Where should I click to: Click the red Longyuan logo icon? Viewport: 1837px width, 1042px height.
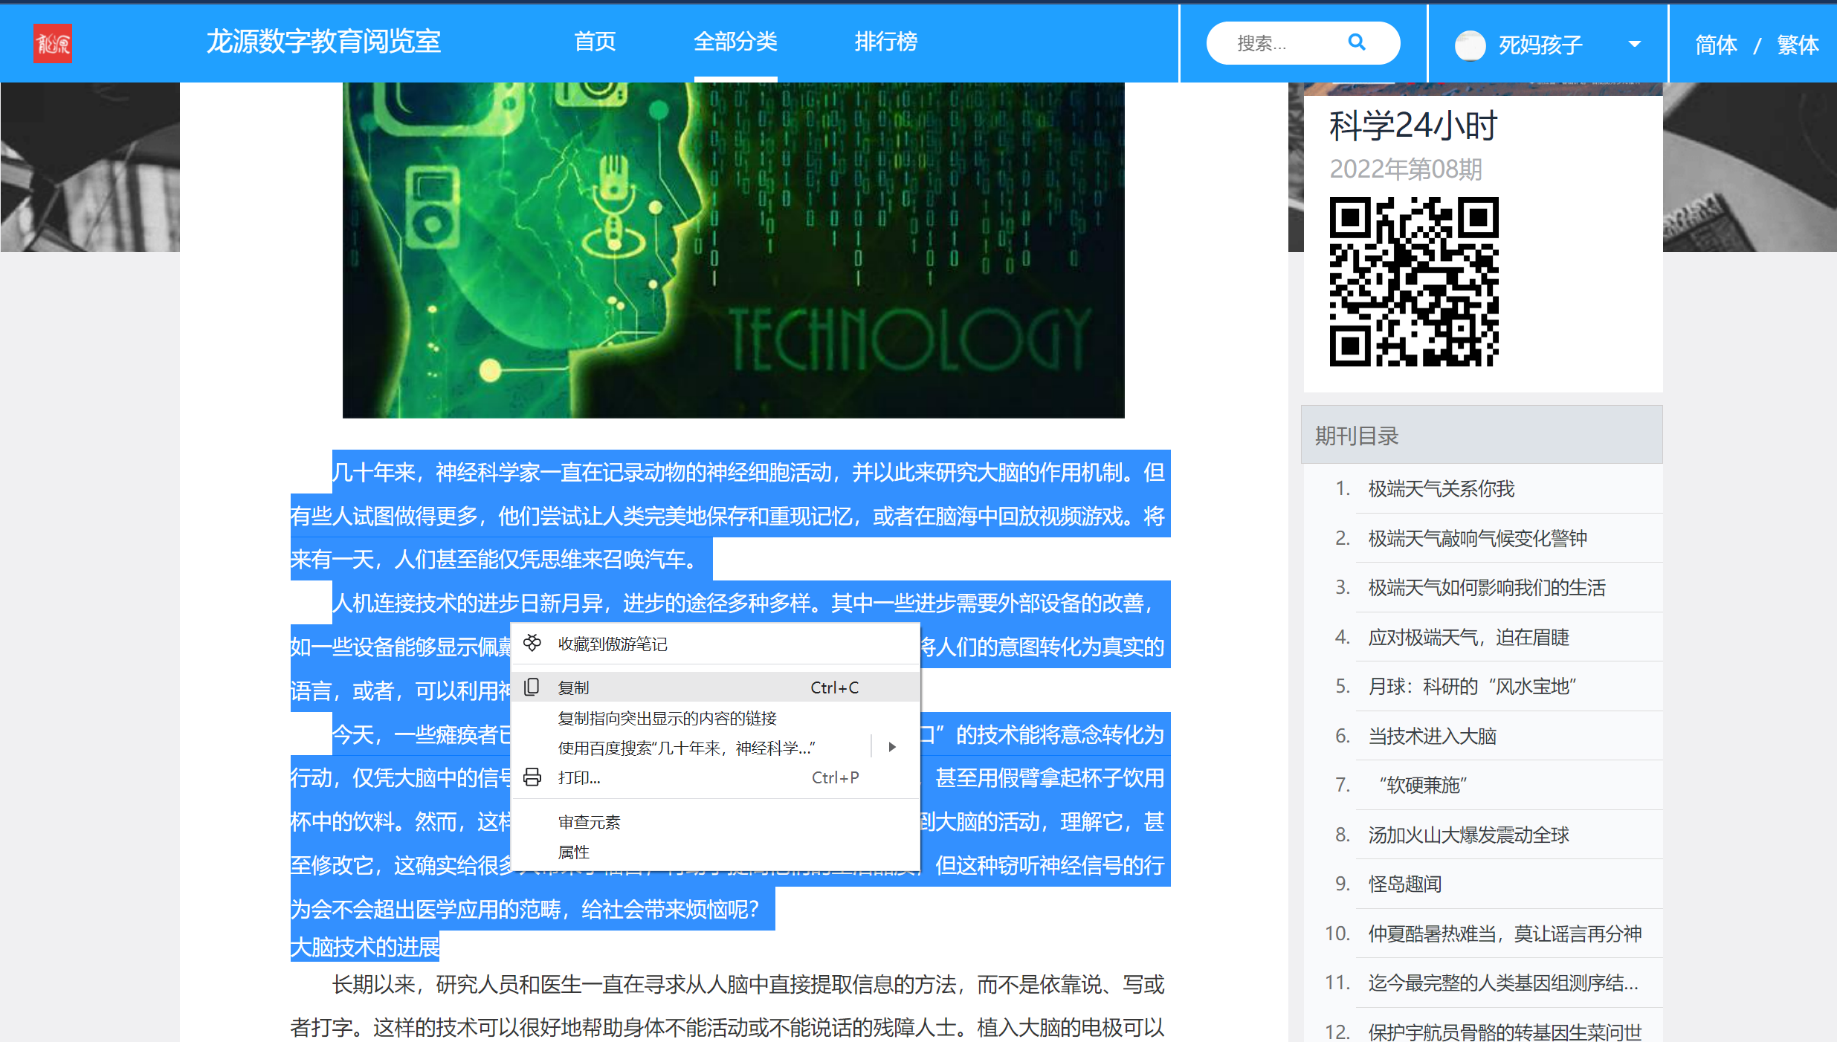52,43
